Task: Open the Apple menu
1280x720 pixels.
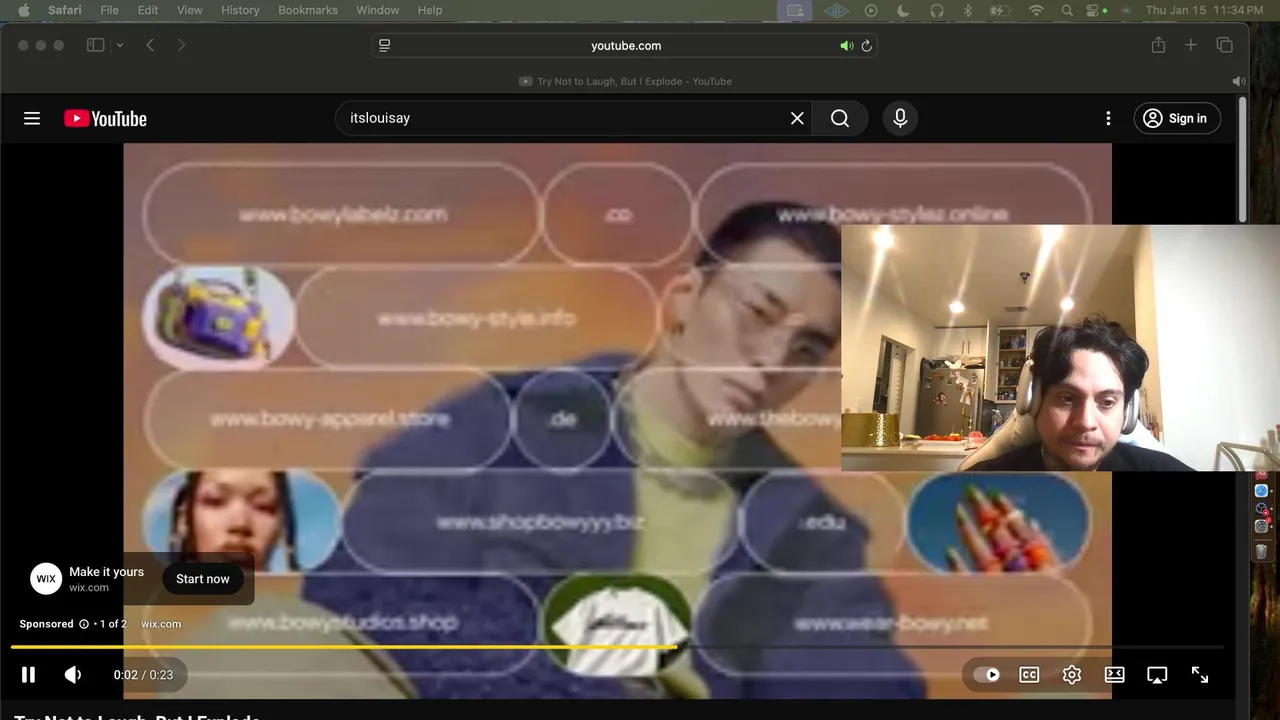Action: [x=24, y=10]
